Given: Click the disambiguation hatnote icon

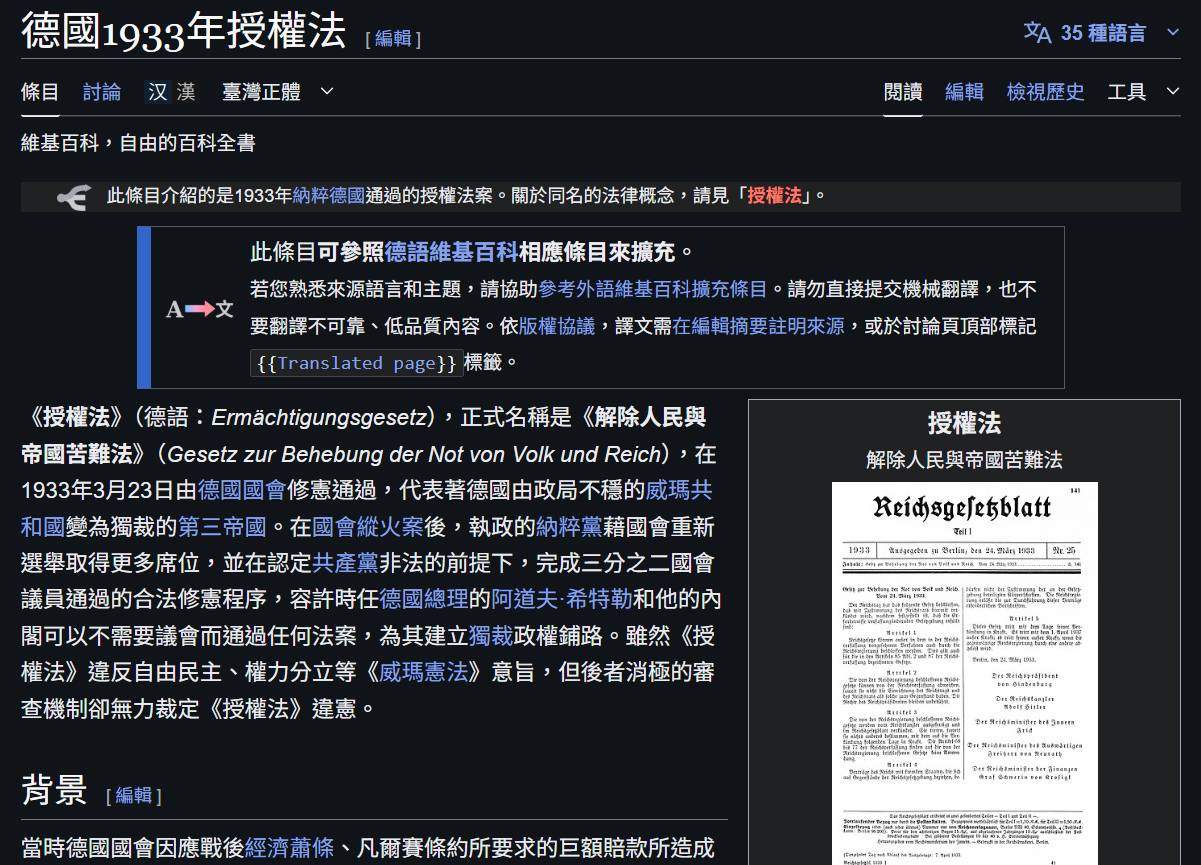Looking at the screenshot, I should tap(73, 197).
